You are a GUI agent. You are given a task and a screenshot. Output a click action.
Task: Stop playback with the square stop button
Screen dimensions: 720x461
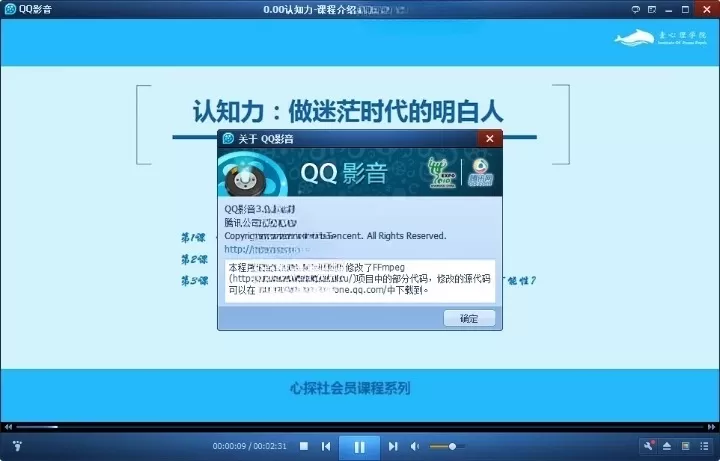(304, 446)
